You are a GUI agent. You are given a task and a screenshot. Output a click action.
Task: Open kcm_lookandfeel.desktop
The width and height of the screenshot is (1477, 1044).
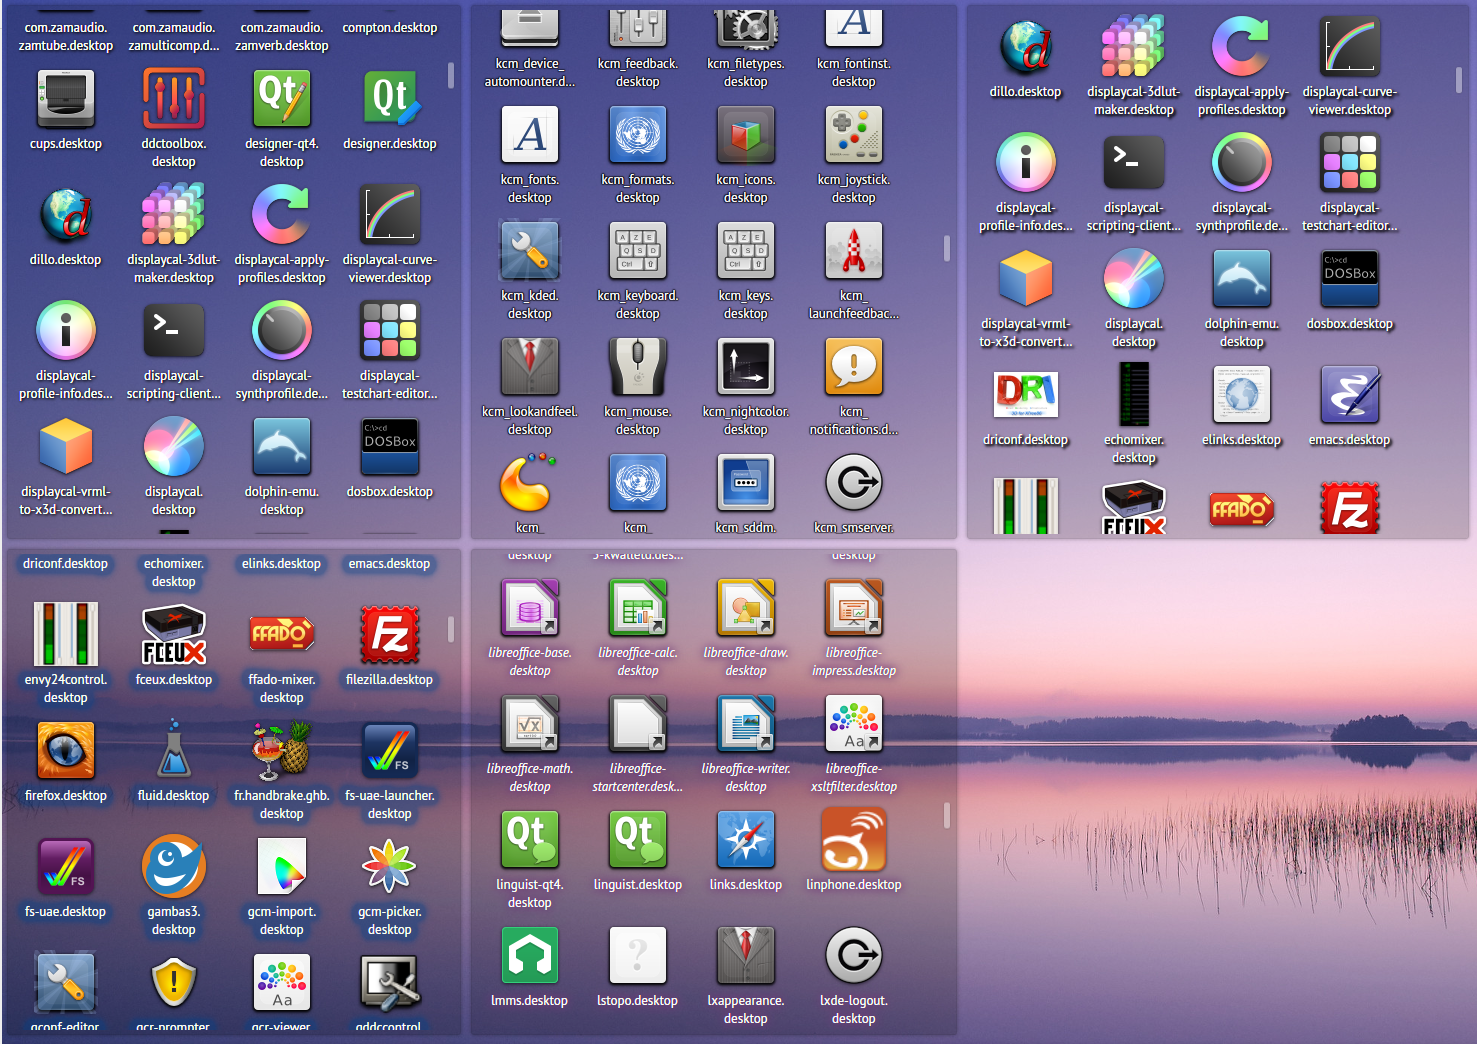pyautogui.click(x=530, y=367)
